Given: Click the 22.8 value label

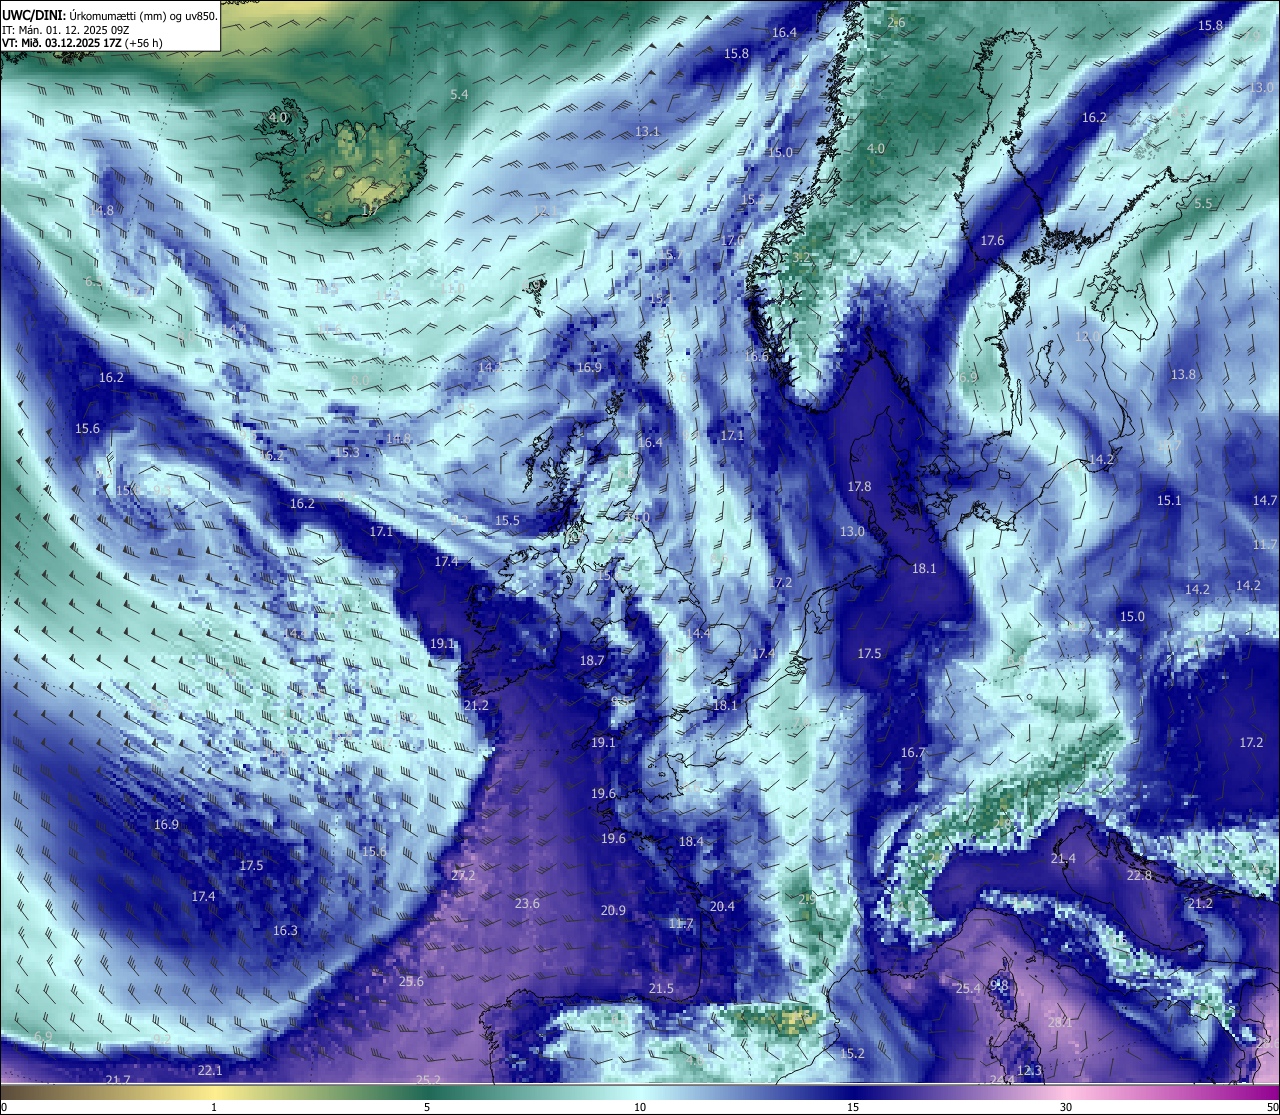Looking at the screenshot, I should pyautogui.click(x=1139, y=875).
